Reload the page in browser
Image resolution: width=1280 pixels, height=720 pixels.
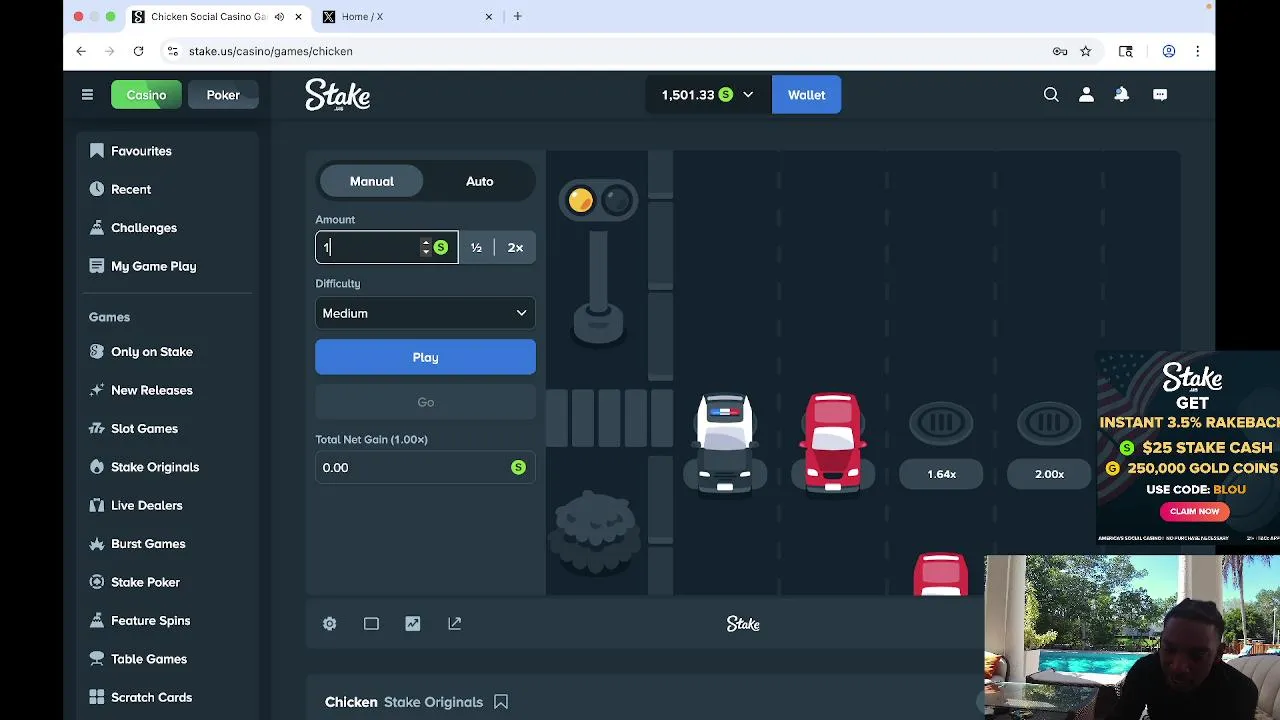coord(138,51)
